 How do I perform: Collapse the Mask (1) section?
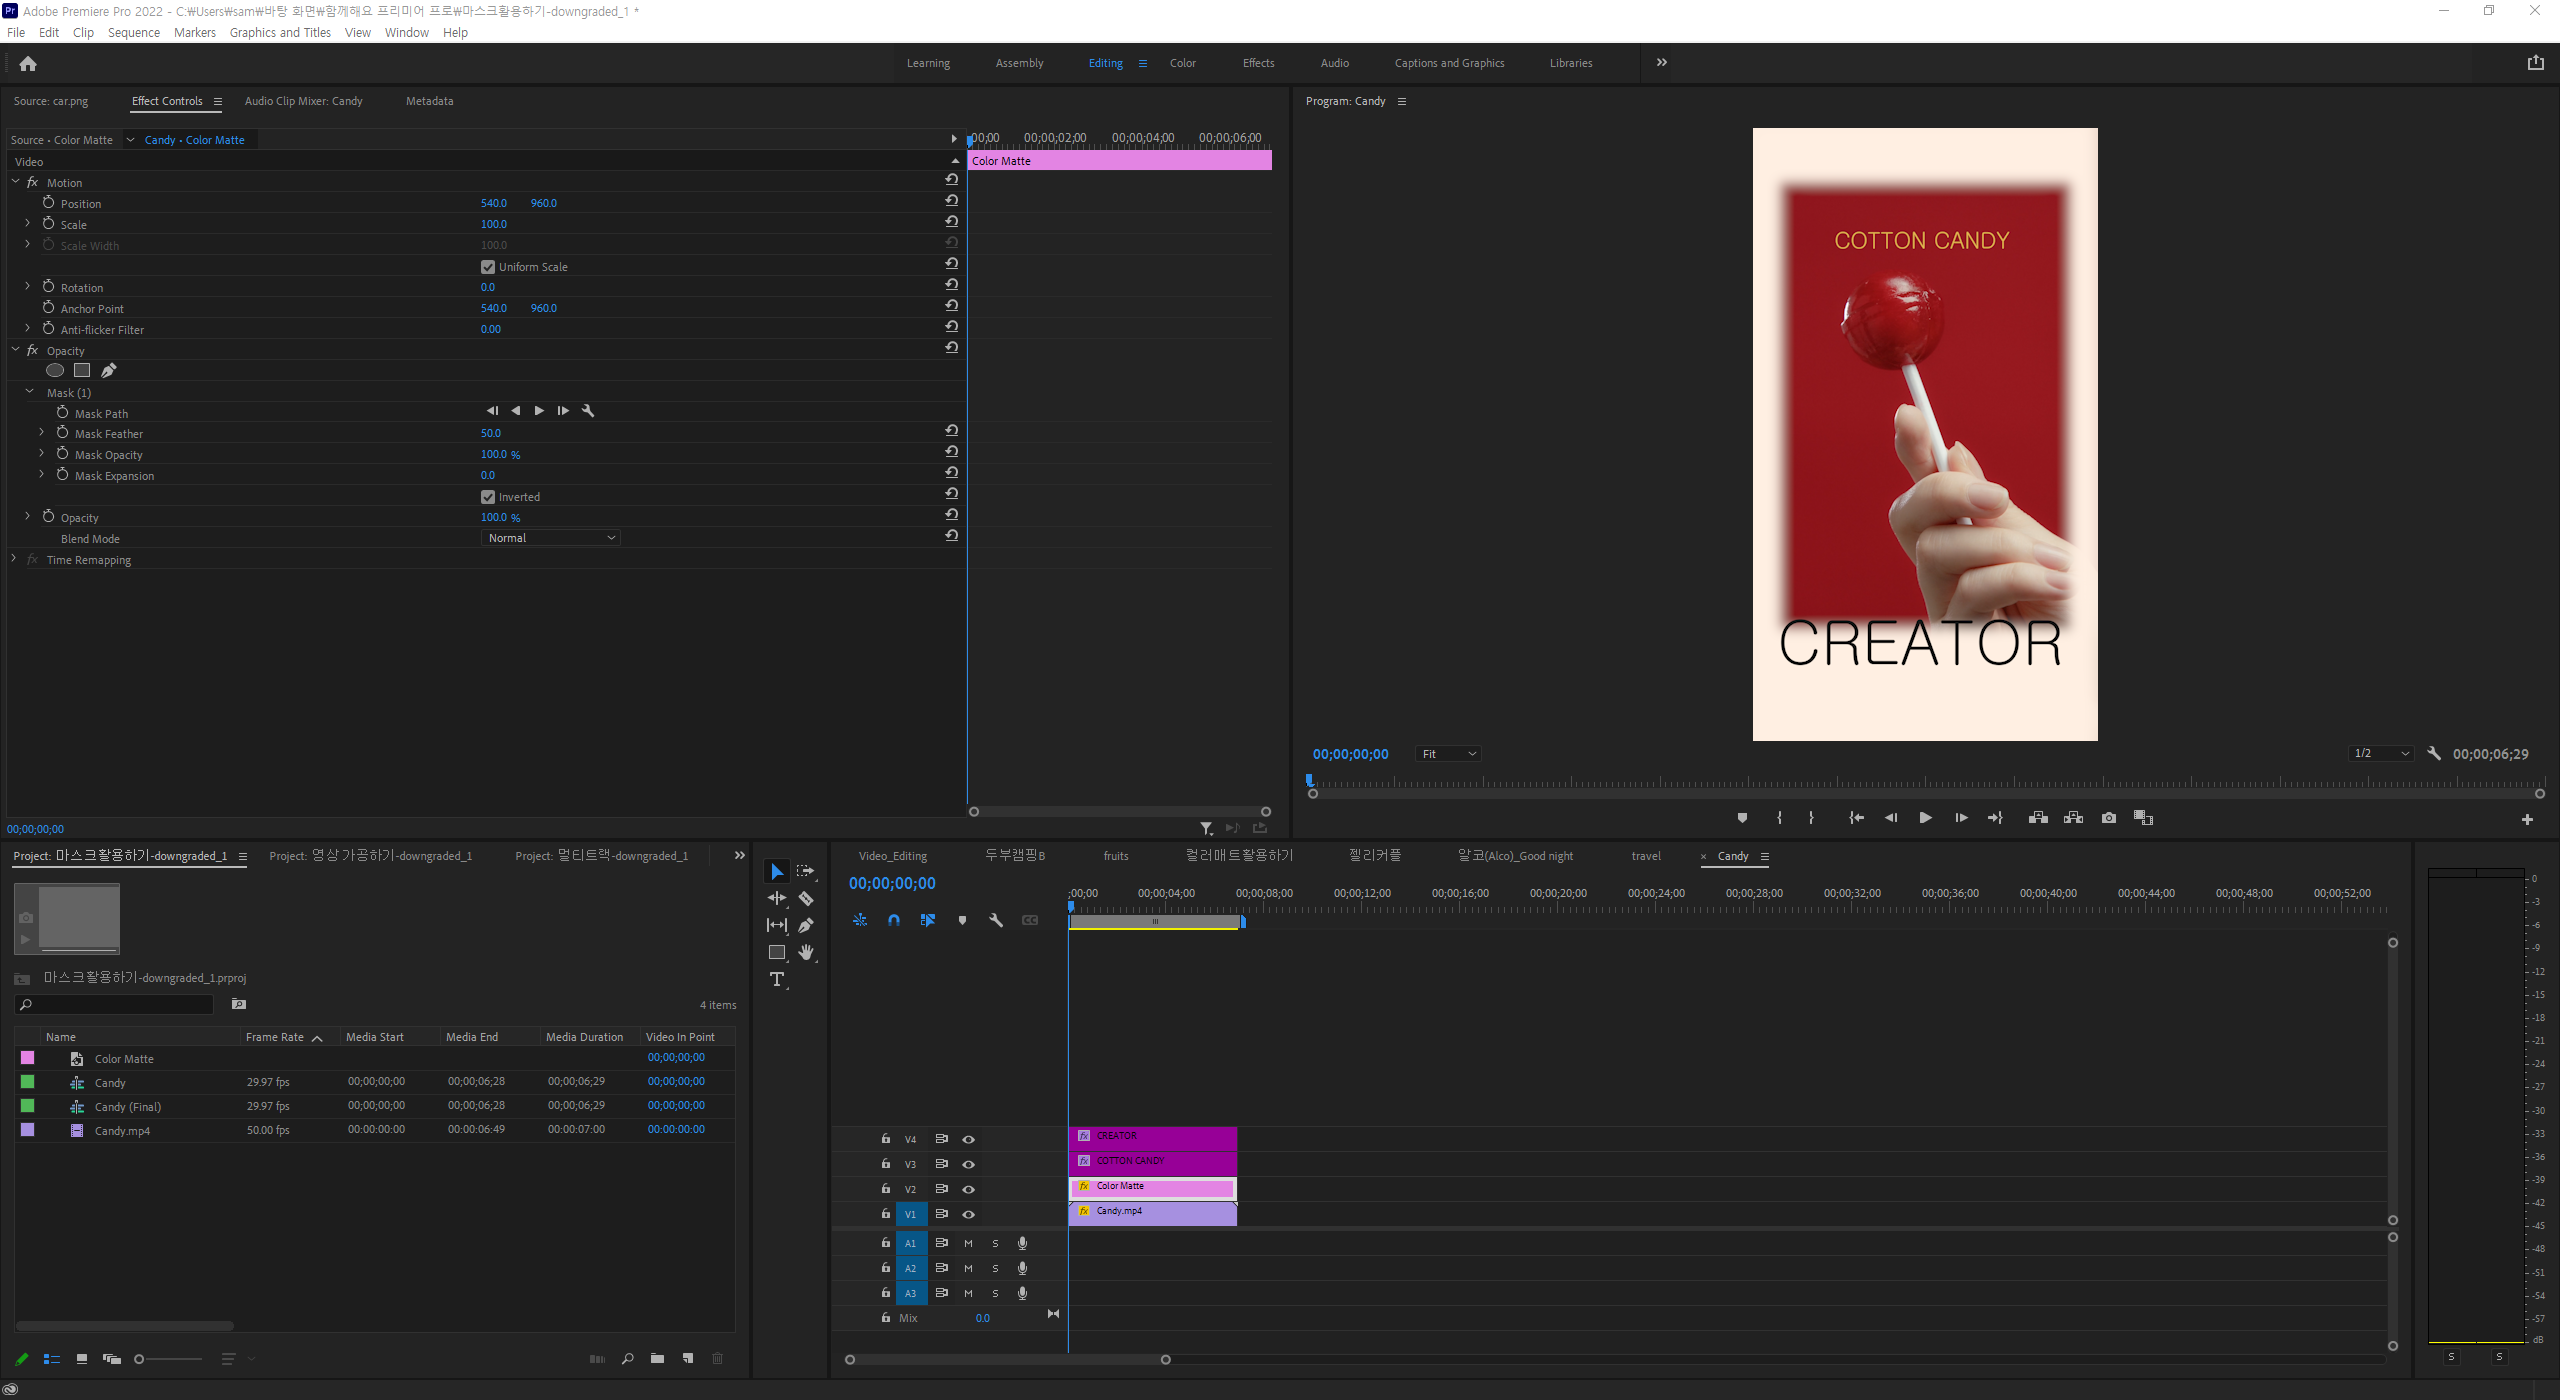(x=30, y=392)
